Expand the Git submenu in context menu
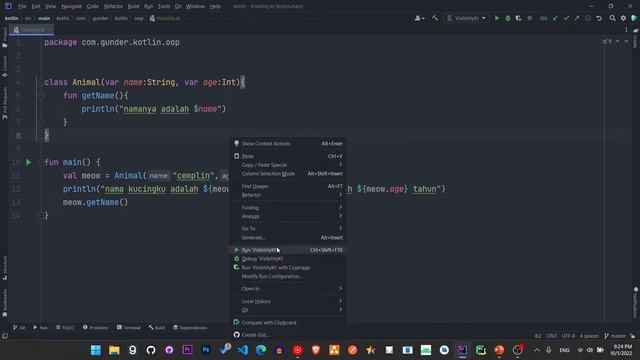The height and width of the screenshot is (360, 640). click(x=288, y=310)
